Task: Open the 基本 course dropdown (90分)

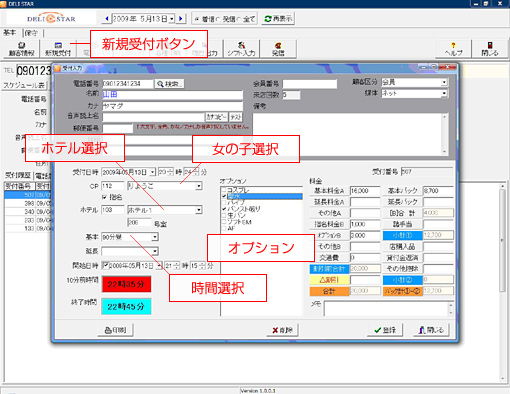Action: 155,237
